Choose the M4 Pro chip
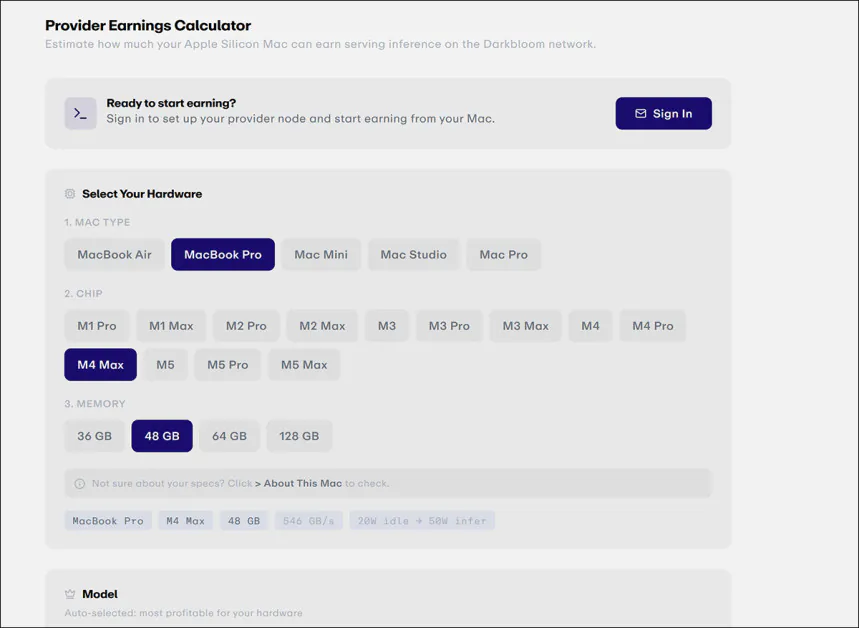 click(652, 326)
